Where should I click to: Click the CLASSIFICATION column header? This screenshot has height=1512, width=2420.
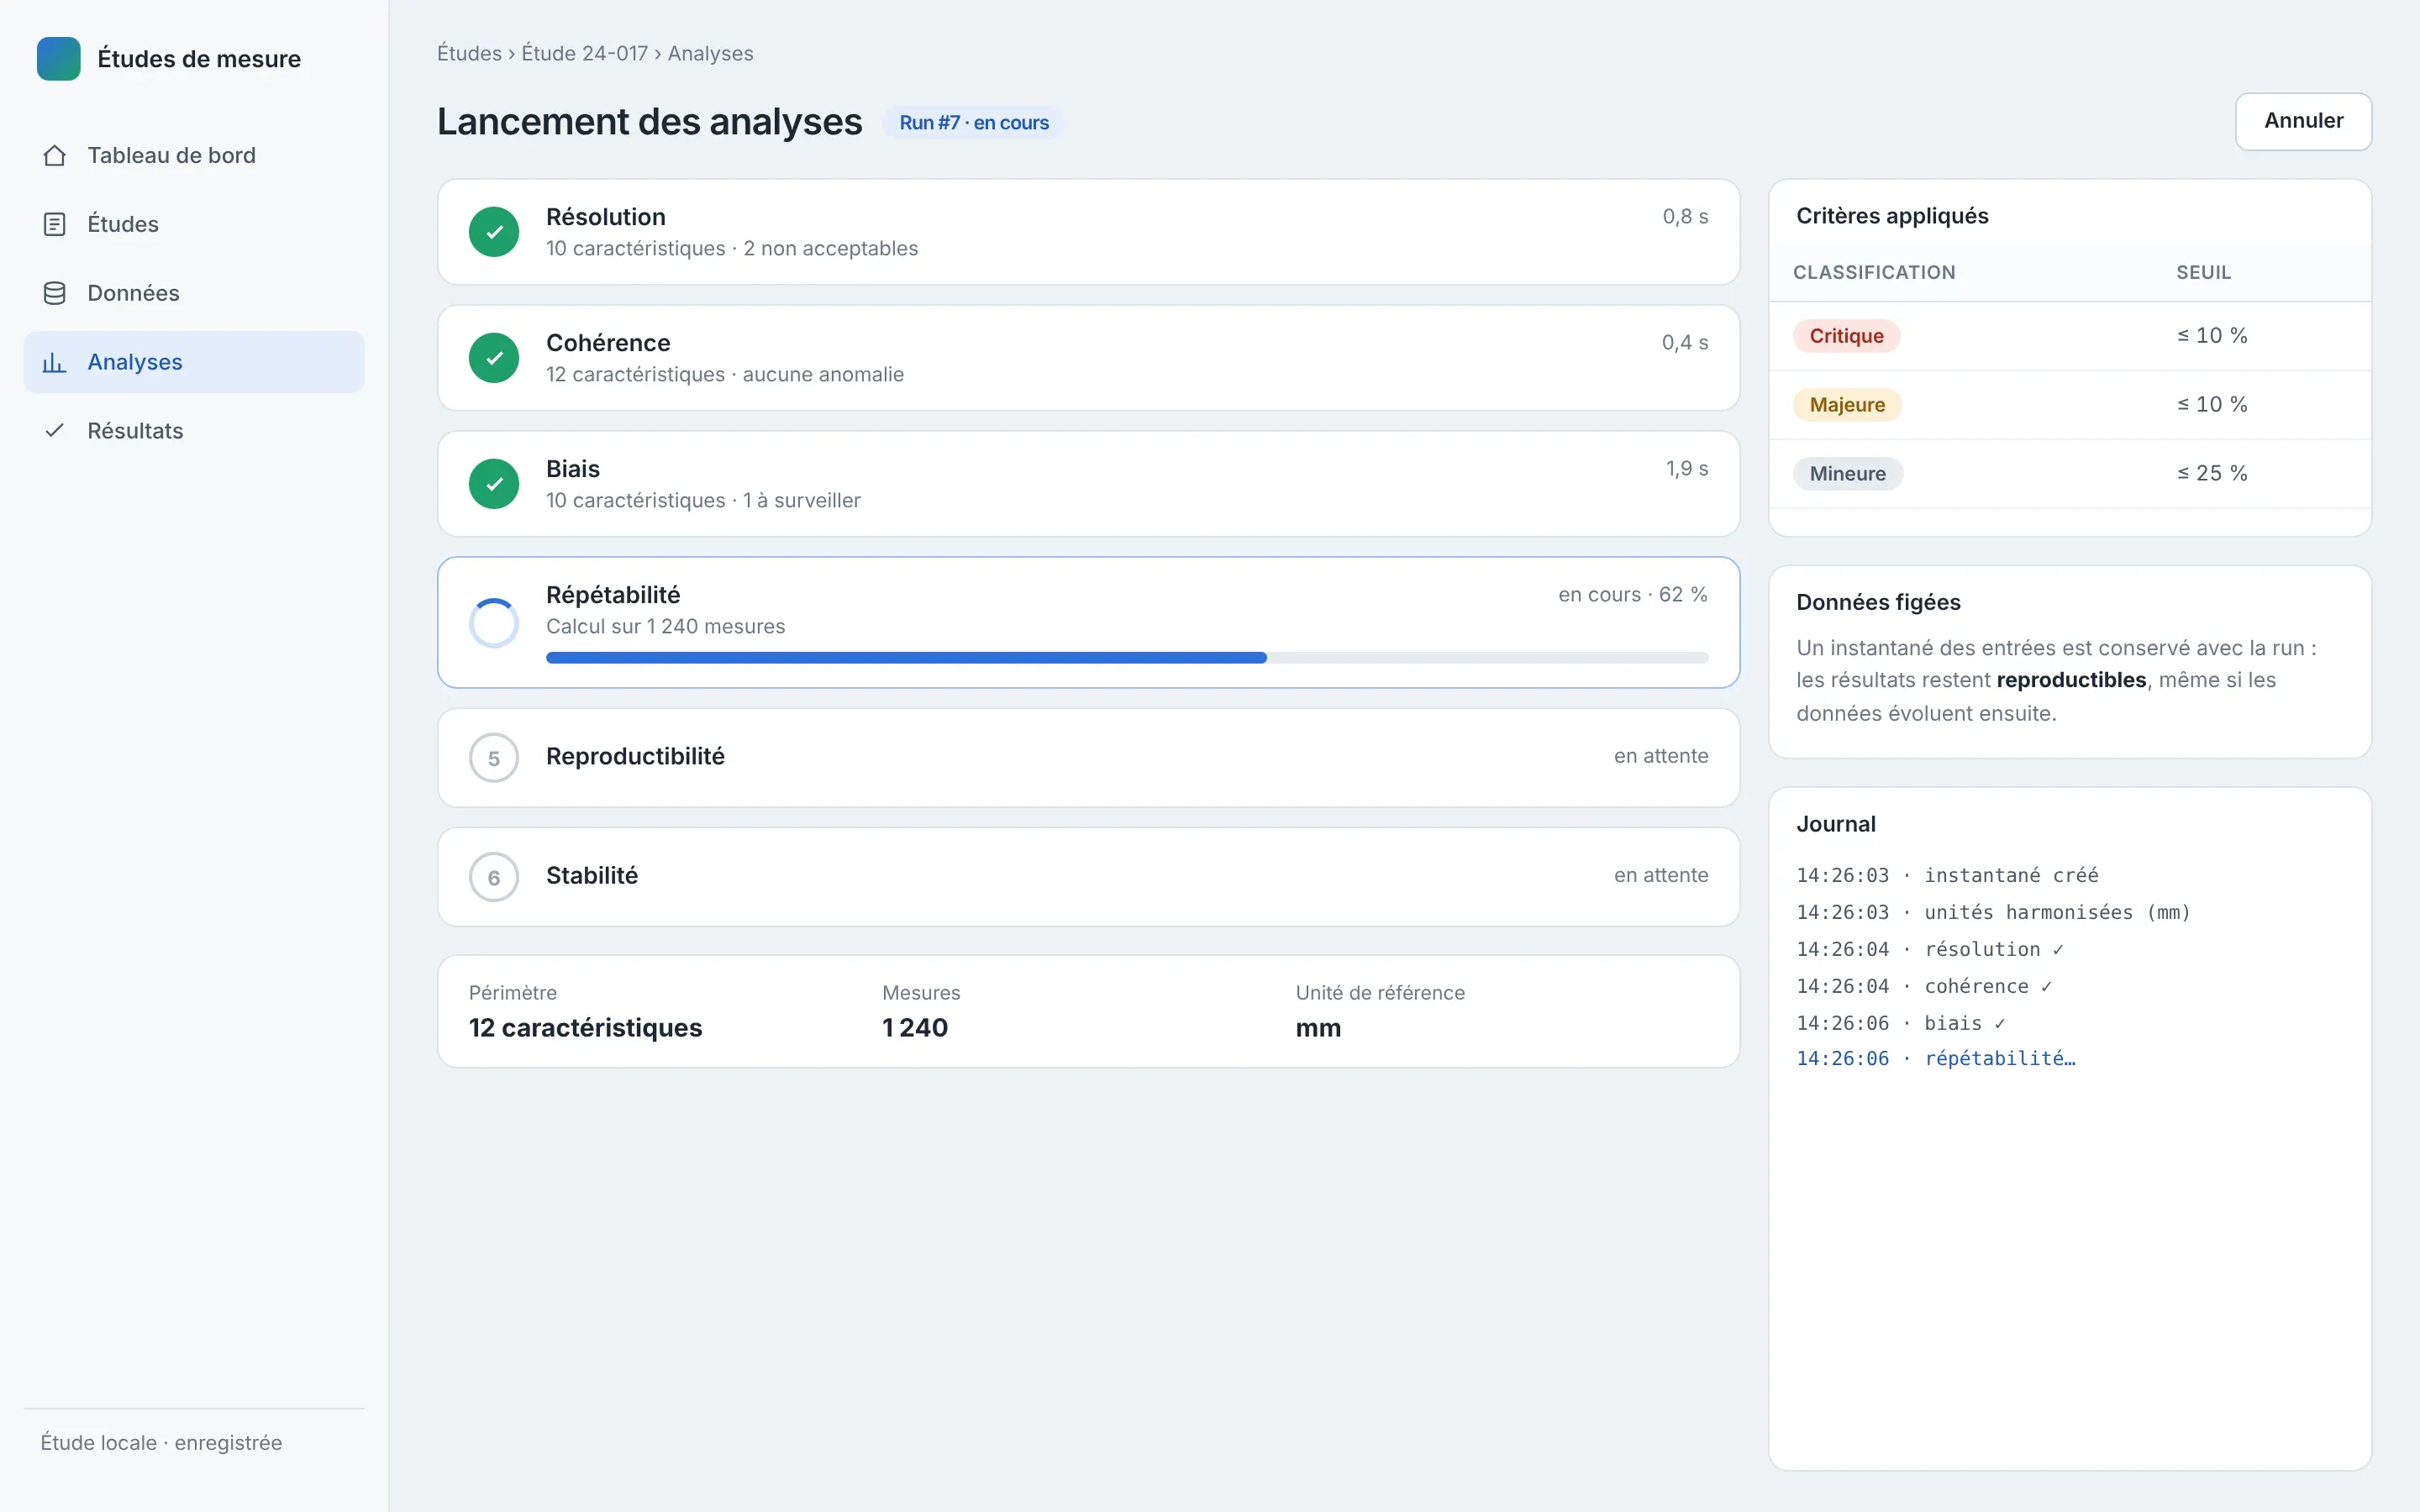(1874, 272)
